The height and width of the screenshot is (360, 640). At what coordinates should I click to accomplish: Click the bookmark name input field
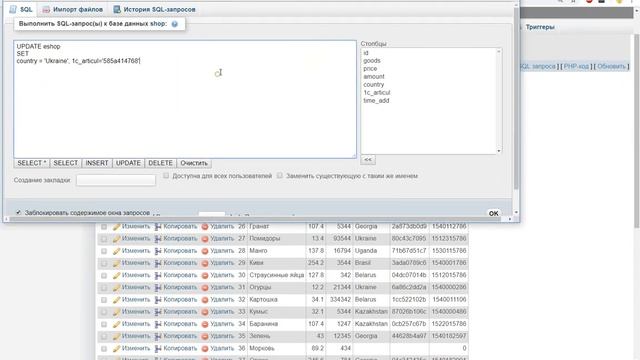(x=116, y=180)
